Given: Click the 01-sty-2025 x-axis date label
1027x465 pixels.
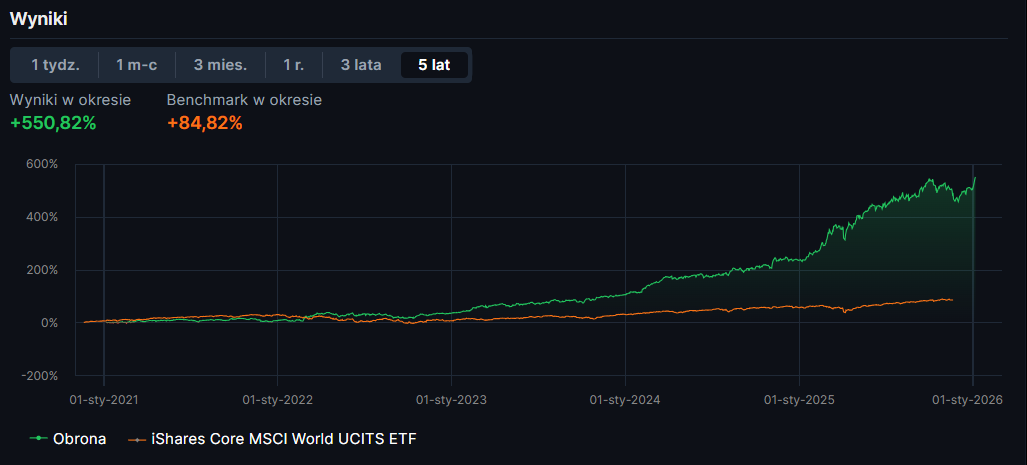Looking at the screenshot, I should coord(799,400).
